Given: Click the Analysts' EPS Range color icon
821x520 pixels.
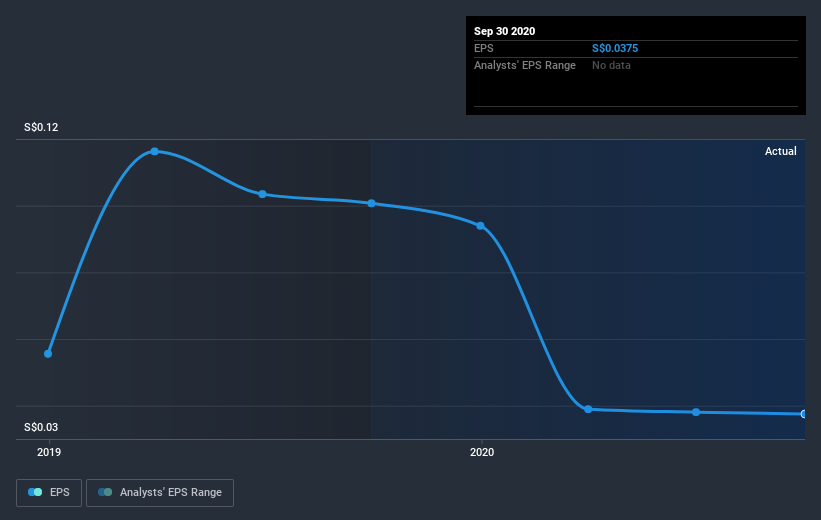Looking at the screenshot, I should pyautogui.click(x=105, y=492).
